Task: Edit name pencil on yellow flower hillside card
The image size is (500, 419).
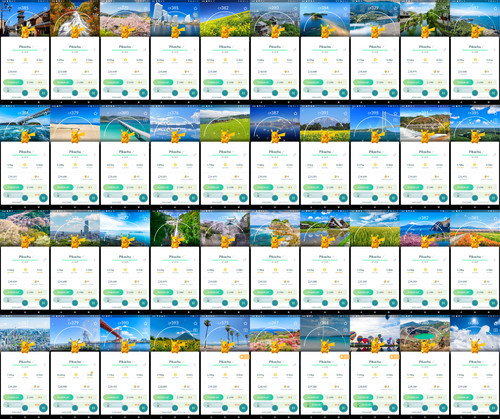Action: 233,47
